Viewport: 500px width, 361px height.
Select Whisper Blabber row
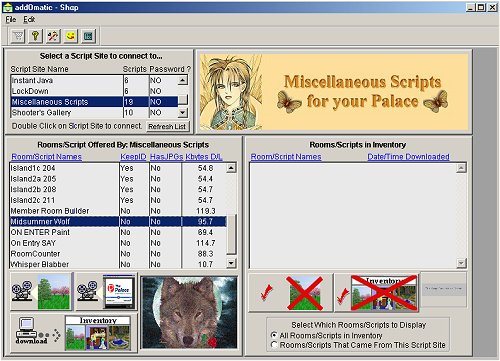tap(118, 264)
